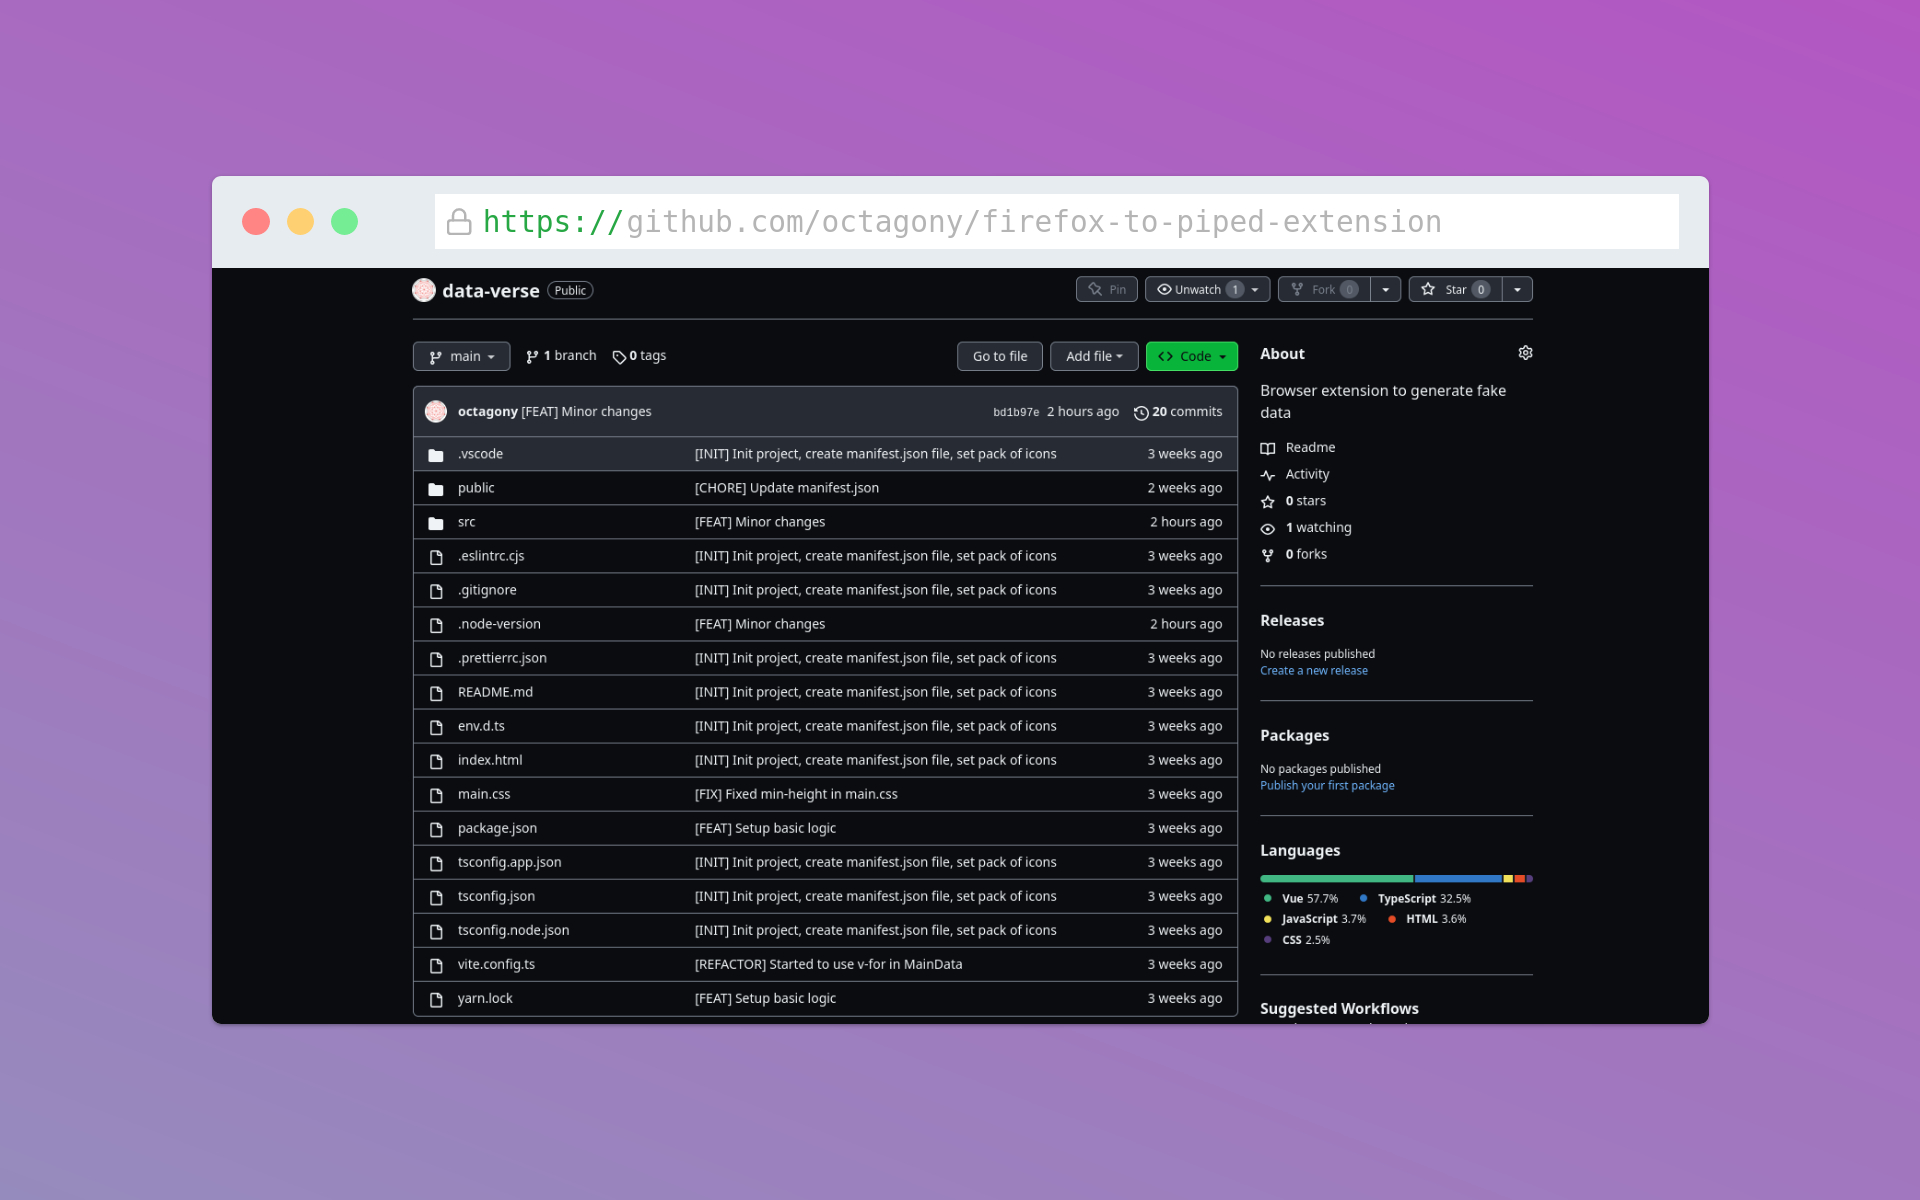Viewport: 1920px width, 1200px height.
Task: Open [REFACTOR] Started to use v-for commit
Action: (828, 965)
